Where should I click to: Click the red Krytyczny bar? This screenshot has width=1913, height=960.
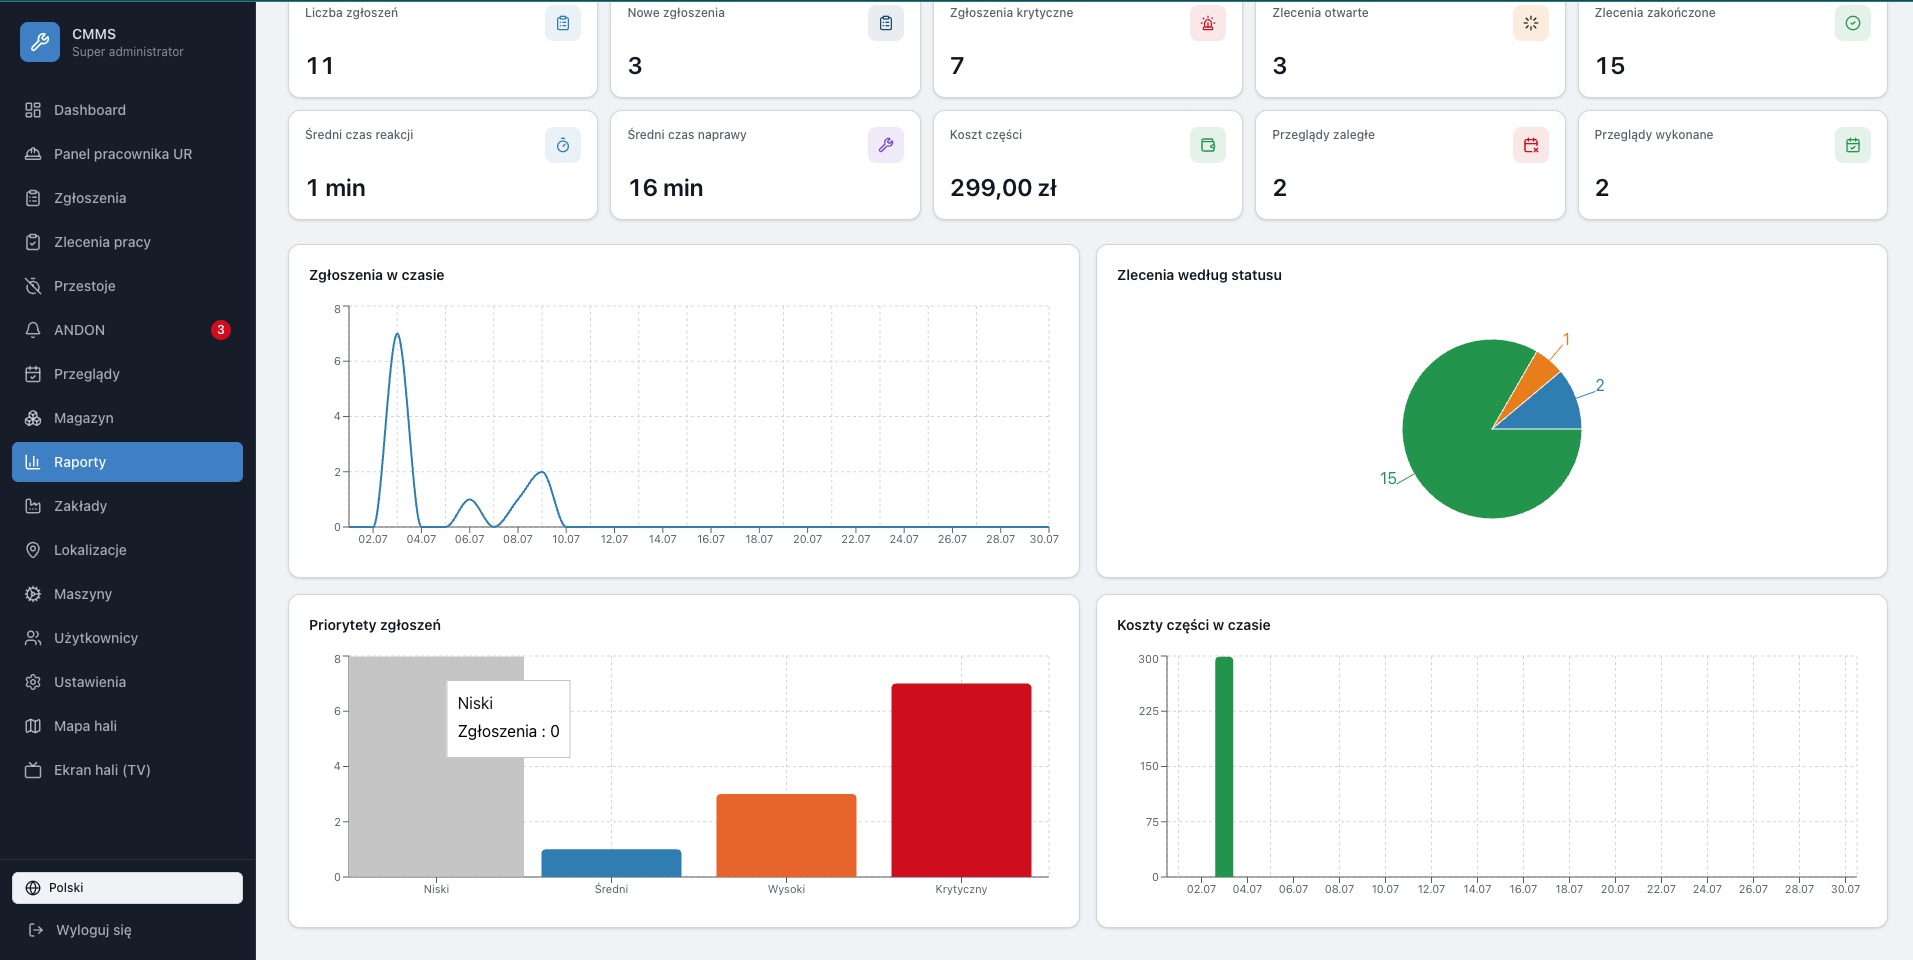tap(961, 780)
